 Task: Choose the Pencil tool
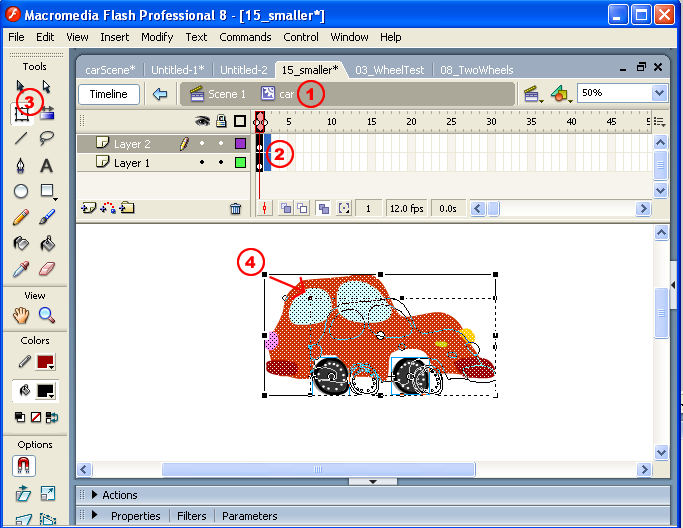tap(21, 217)
